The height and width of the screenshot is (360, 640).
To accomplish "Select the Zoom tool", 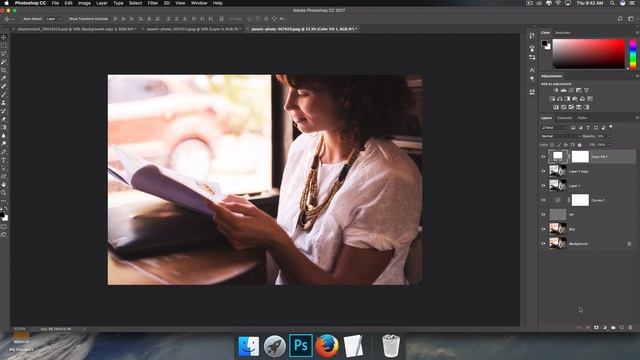I will tap(4, 193).
